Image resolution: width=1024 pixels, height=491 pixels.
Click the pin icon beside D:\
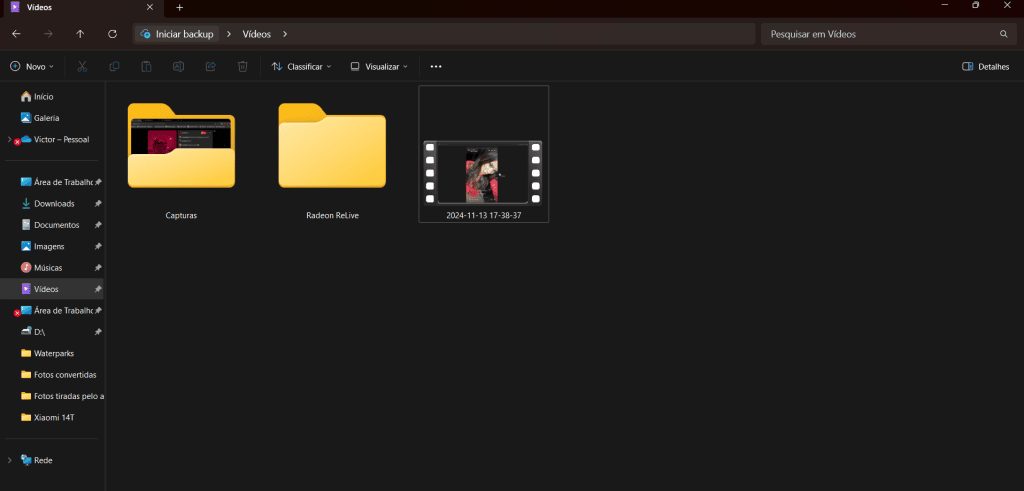(98, 332)
